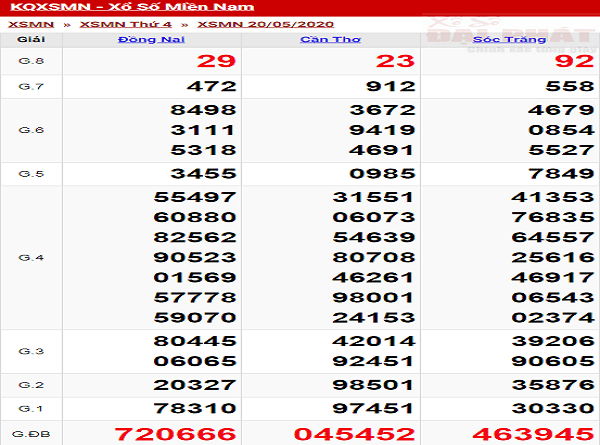Viewport: 600px width, 445px height.
Task: Click the G.8 number 29 for Đồng Nai
Action: pyautogui.click(x=216, y=62)
